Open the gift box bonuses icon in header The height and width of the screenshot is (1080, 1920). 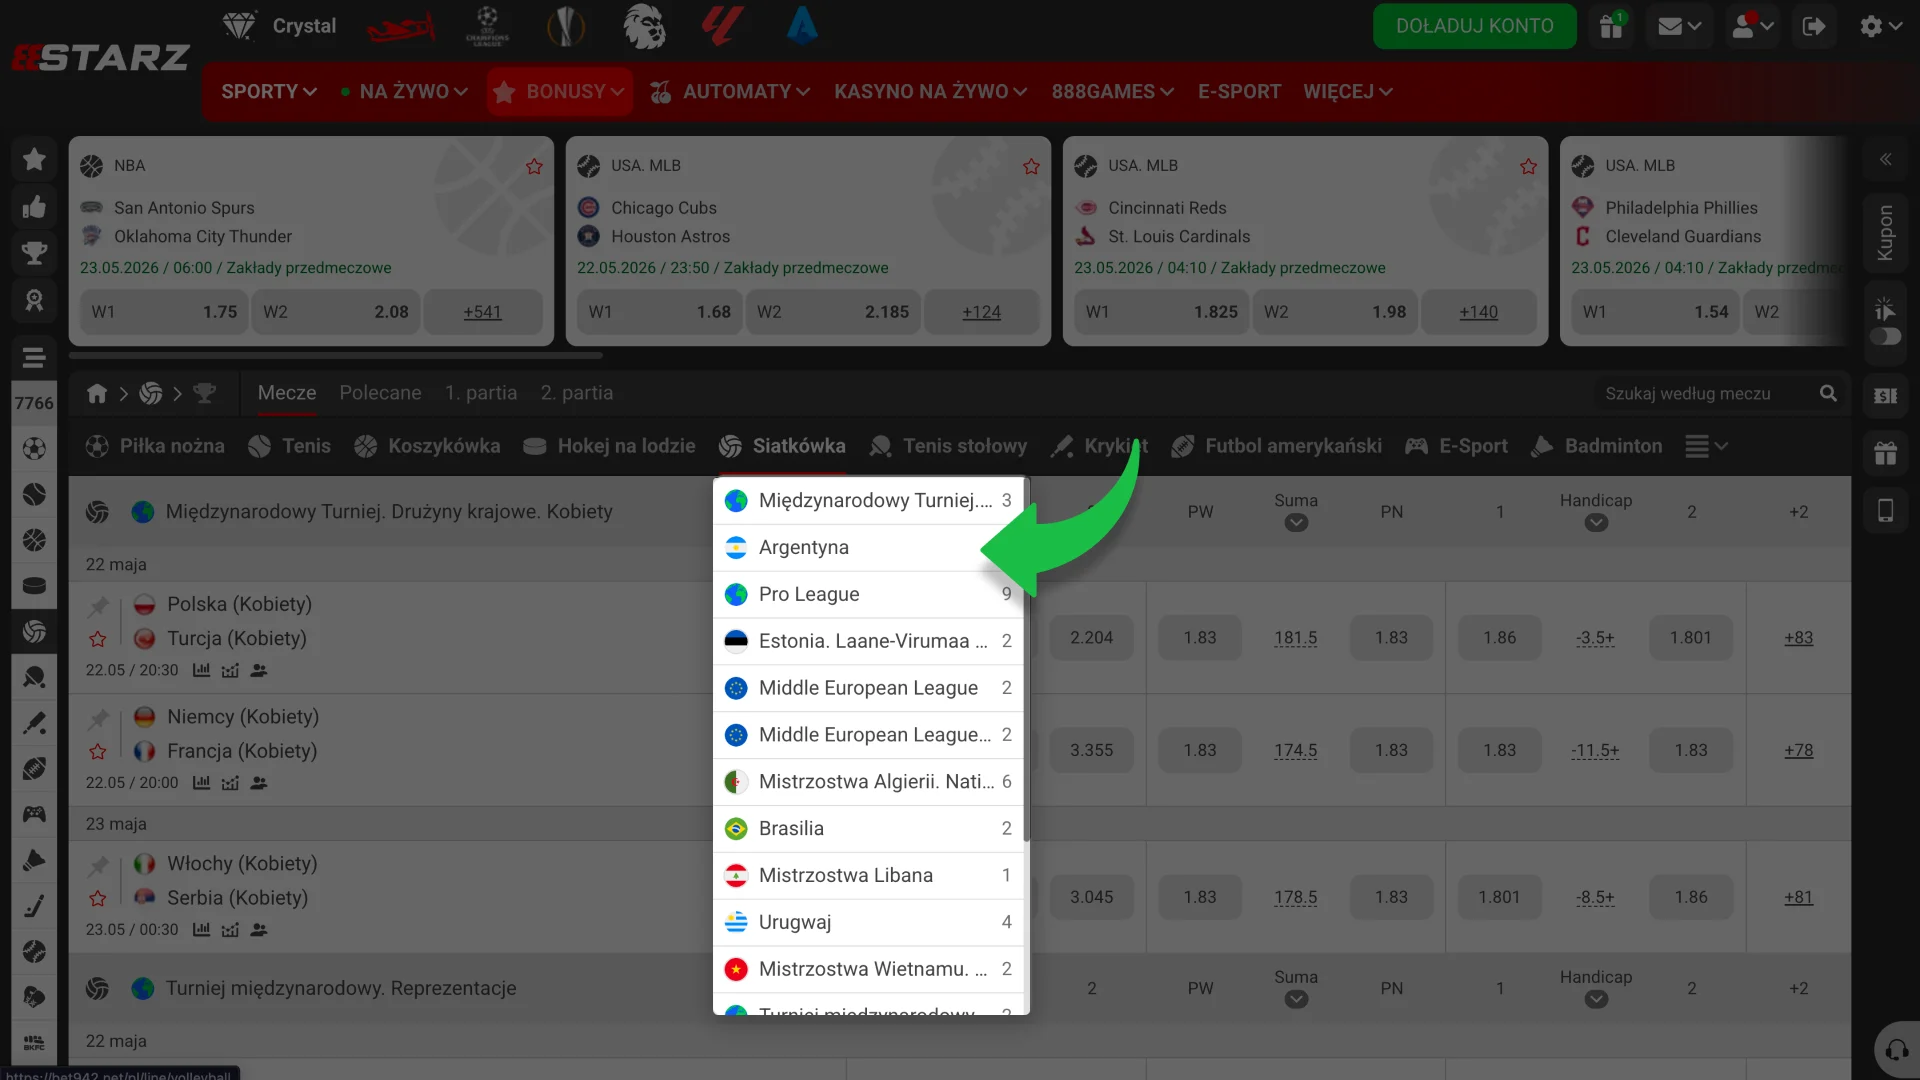[x=1611, y=26]
